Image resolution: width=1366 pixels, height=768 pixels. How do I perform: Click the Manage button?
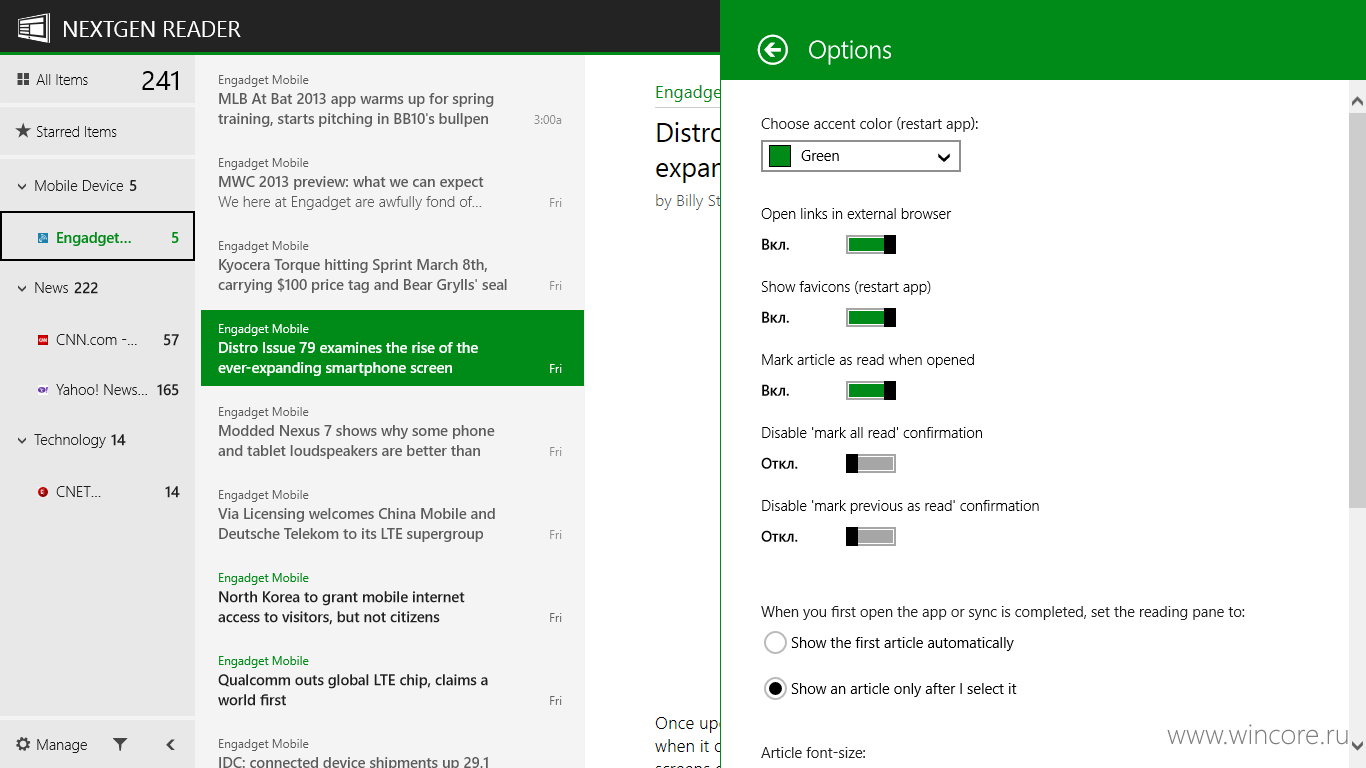52,744
